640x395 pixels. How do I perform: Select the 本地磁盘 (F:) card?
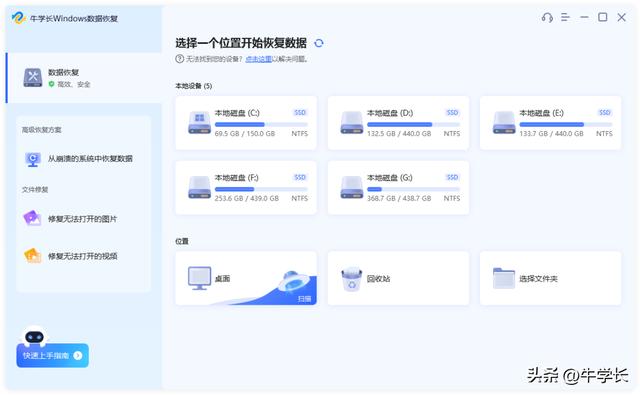pyautogui.click(x=246, y=187)
